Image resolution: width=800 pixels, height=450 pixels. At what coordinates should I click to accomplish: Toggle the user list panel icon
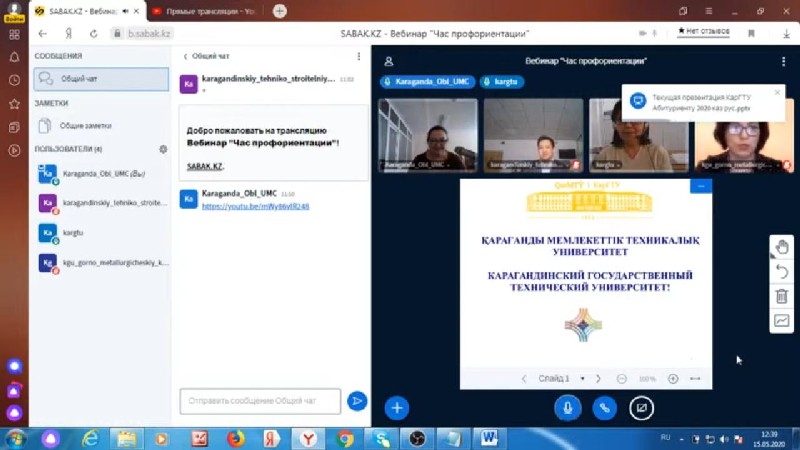(389, 61)
